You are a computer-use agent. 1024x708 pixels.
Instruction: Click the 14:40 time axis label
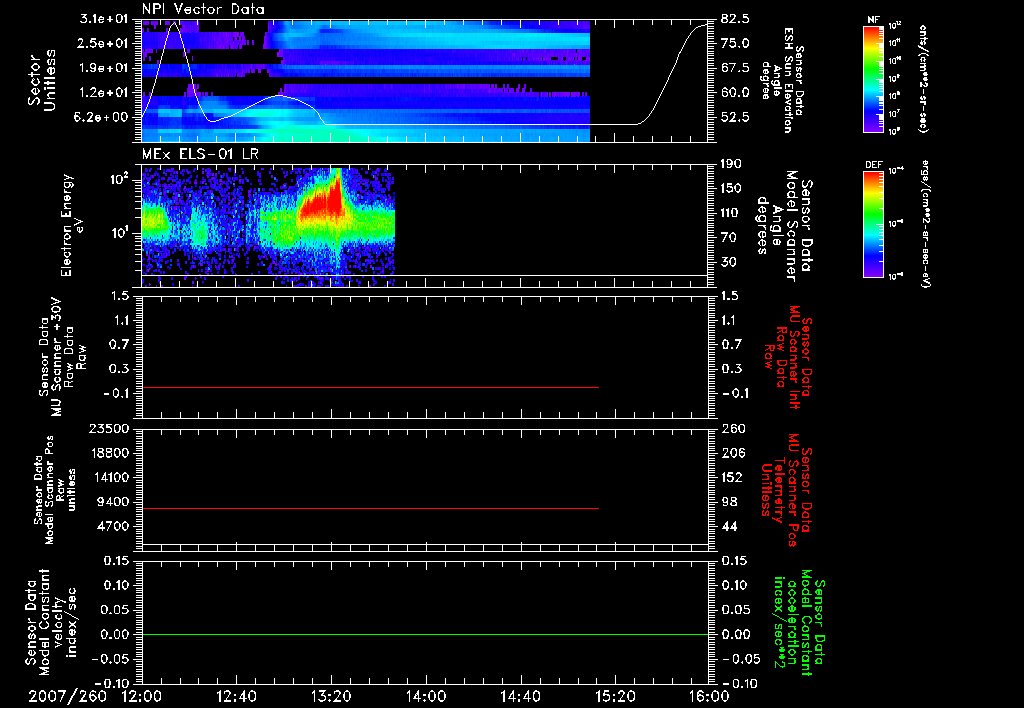pos(520,696)
